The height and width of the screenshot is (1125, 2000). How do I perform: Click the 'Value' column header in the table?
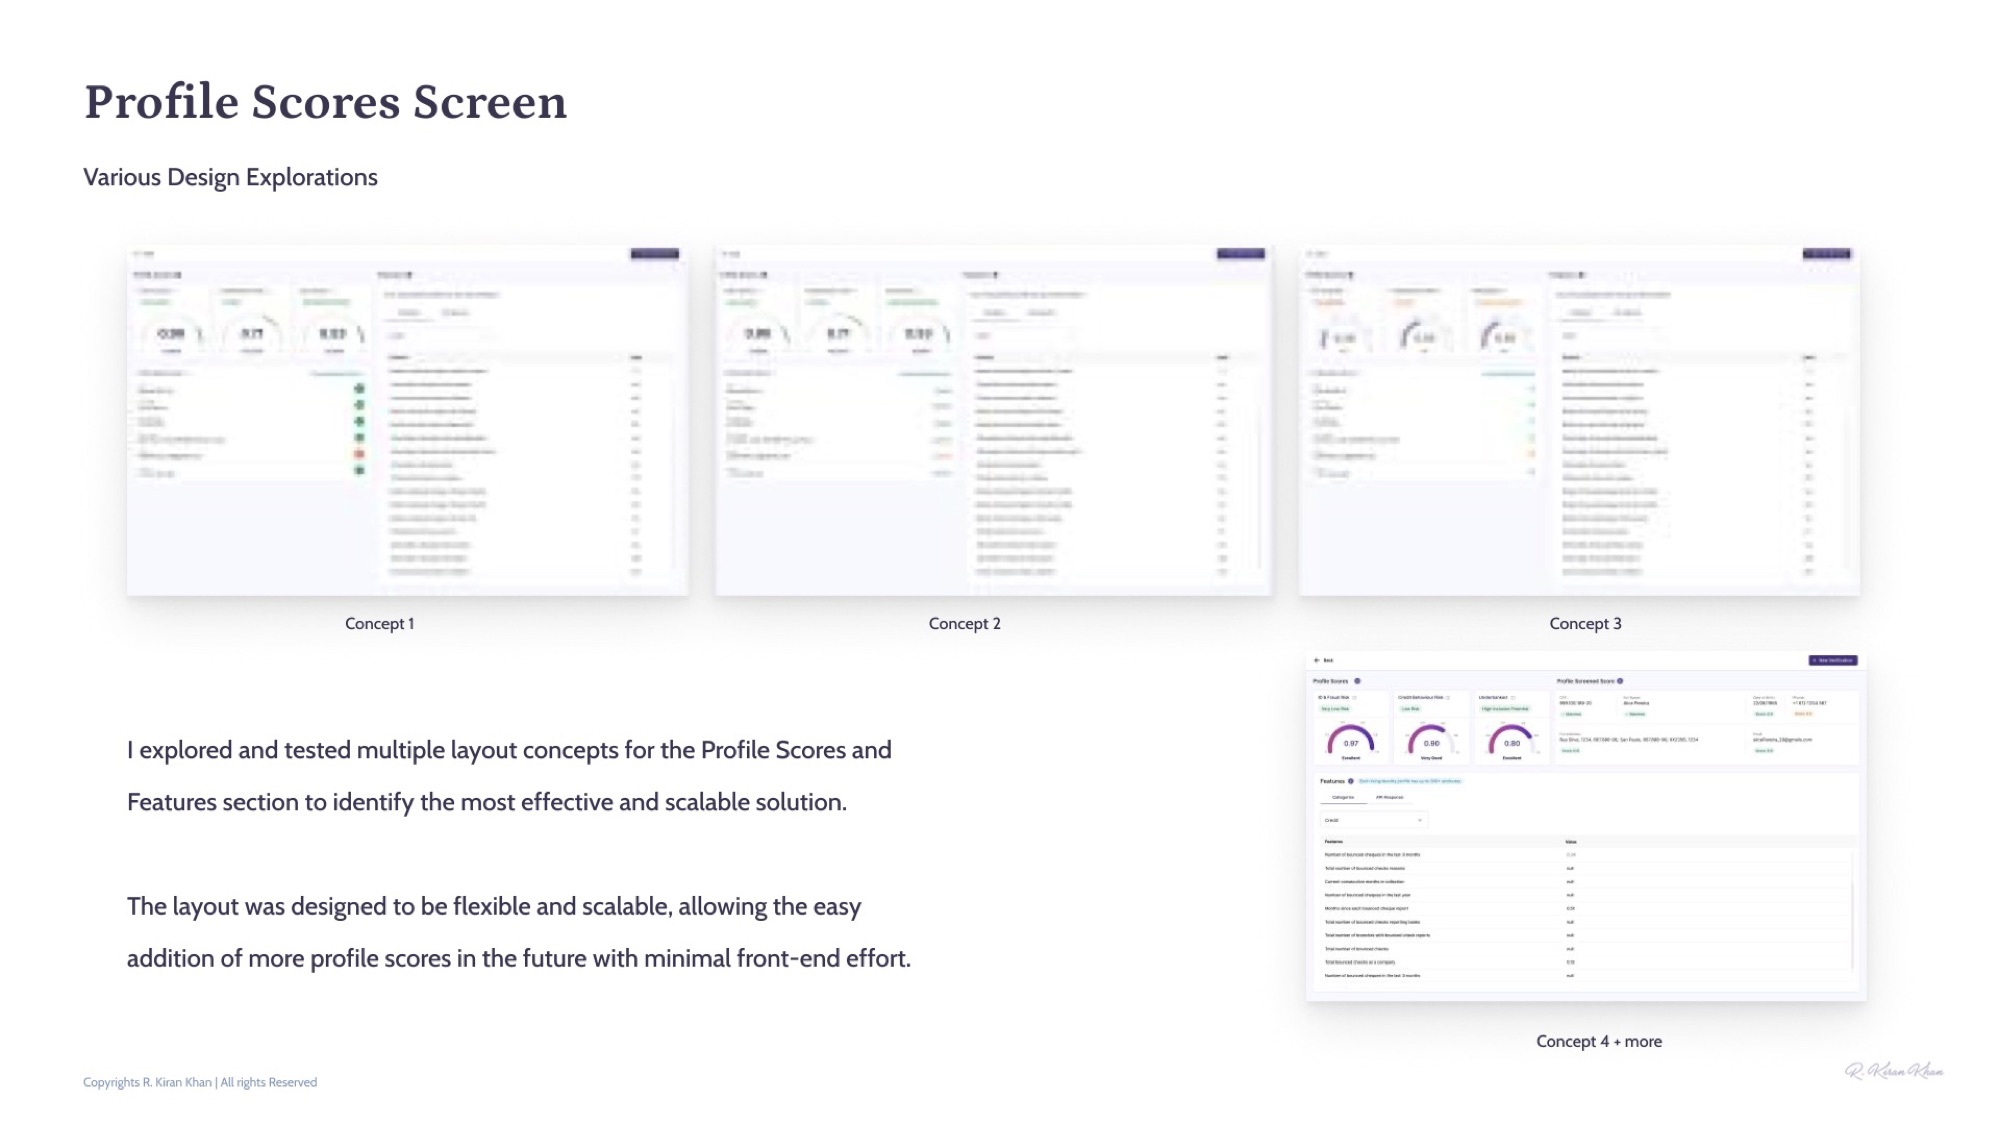(x=1571, y=842)
